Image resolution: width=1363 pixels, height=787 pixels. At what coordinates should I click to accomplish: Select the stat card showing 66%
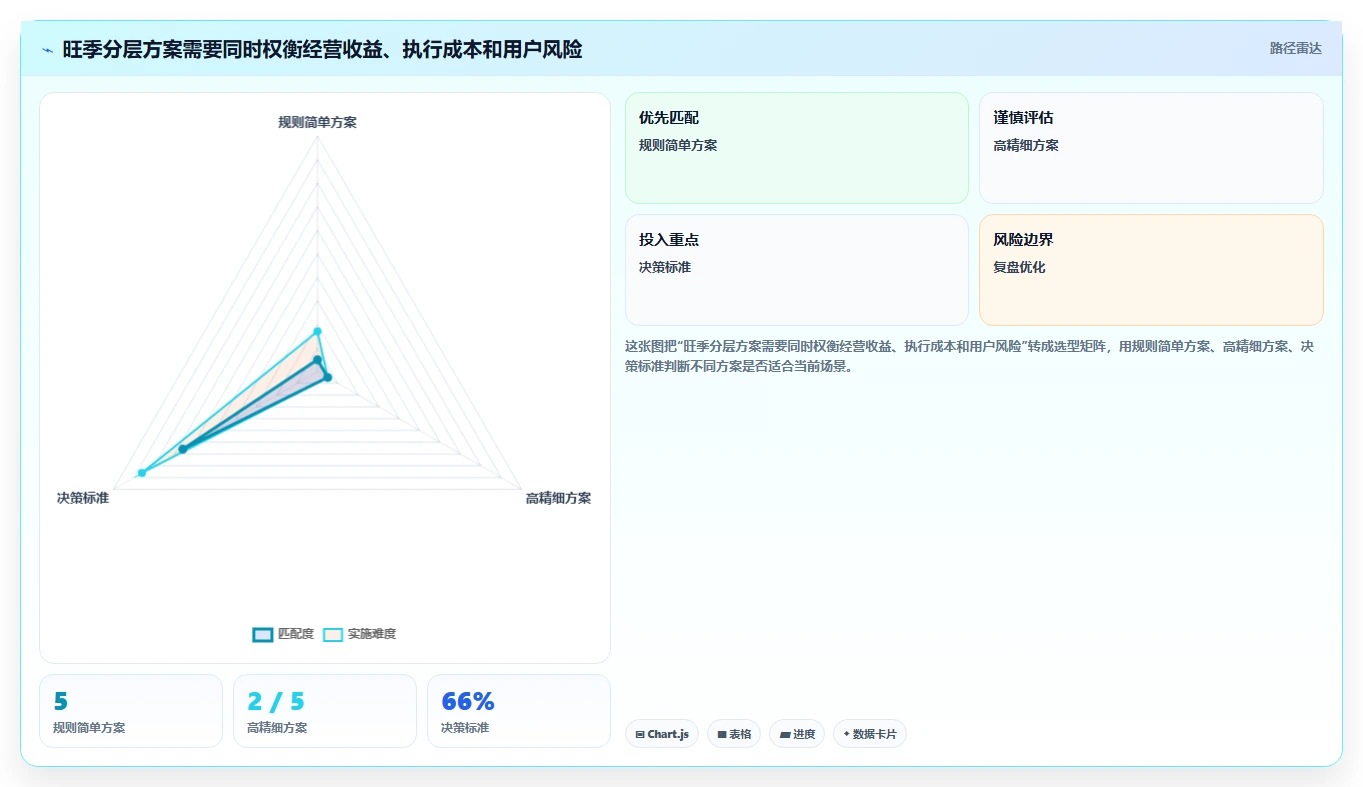tap(518, 711)
